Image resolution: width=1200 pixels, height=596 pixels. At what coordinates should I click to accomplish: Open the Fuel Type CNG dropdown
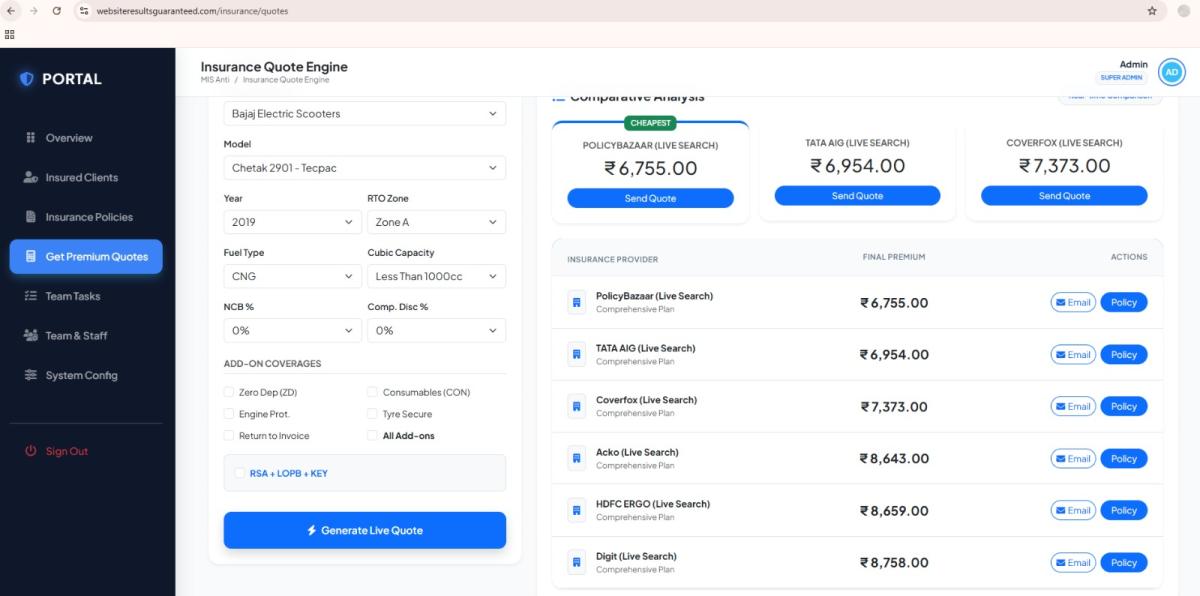(x=292, y=276)
